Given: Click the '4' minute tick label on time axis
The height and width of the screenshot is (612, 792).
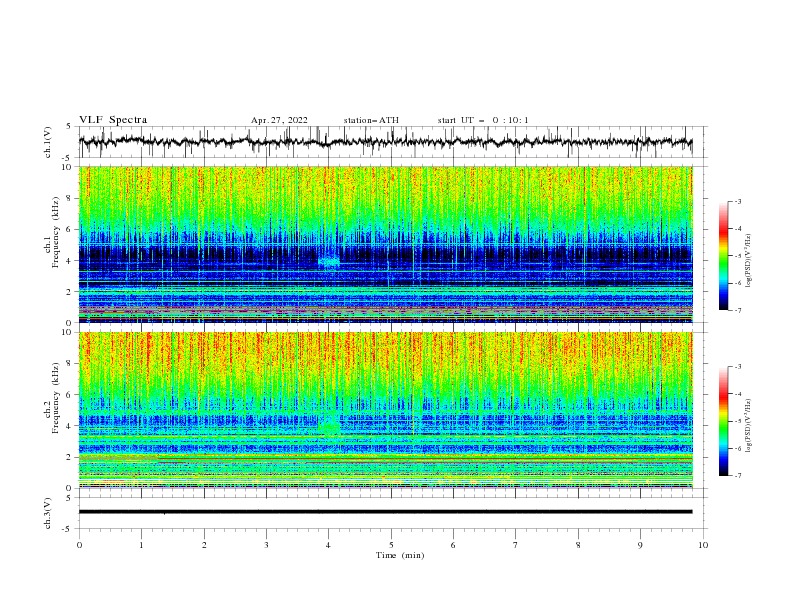Looking at the screenshot, I should [329, 545].
